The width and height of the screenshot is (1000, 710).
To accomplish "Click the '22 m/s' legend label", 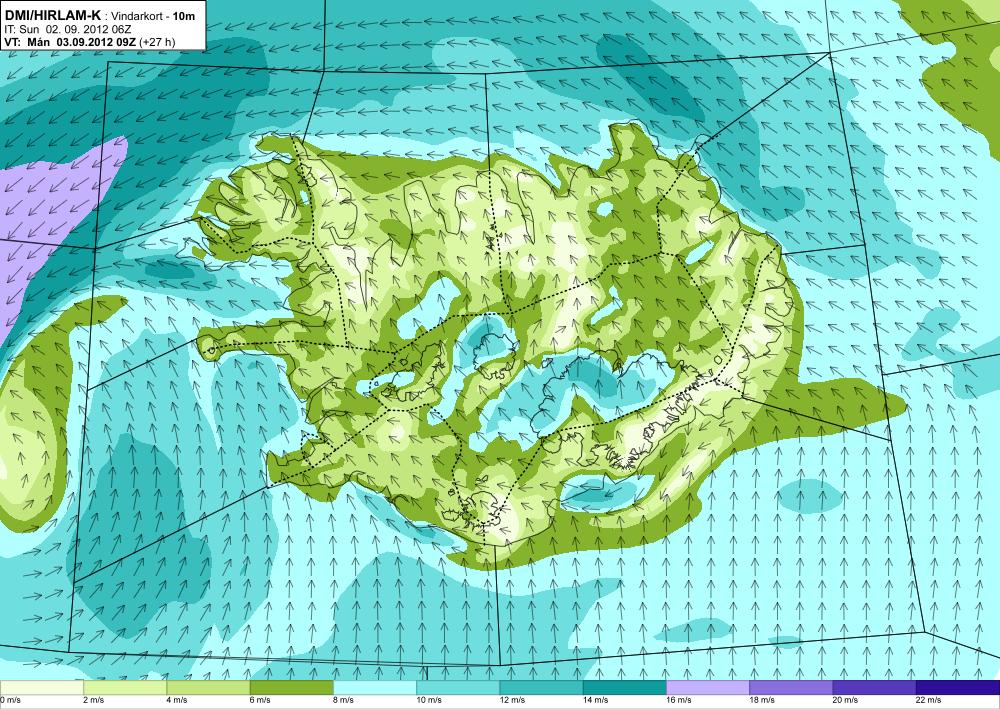I will 929,700.
